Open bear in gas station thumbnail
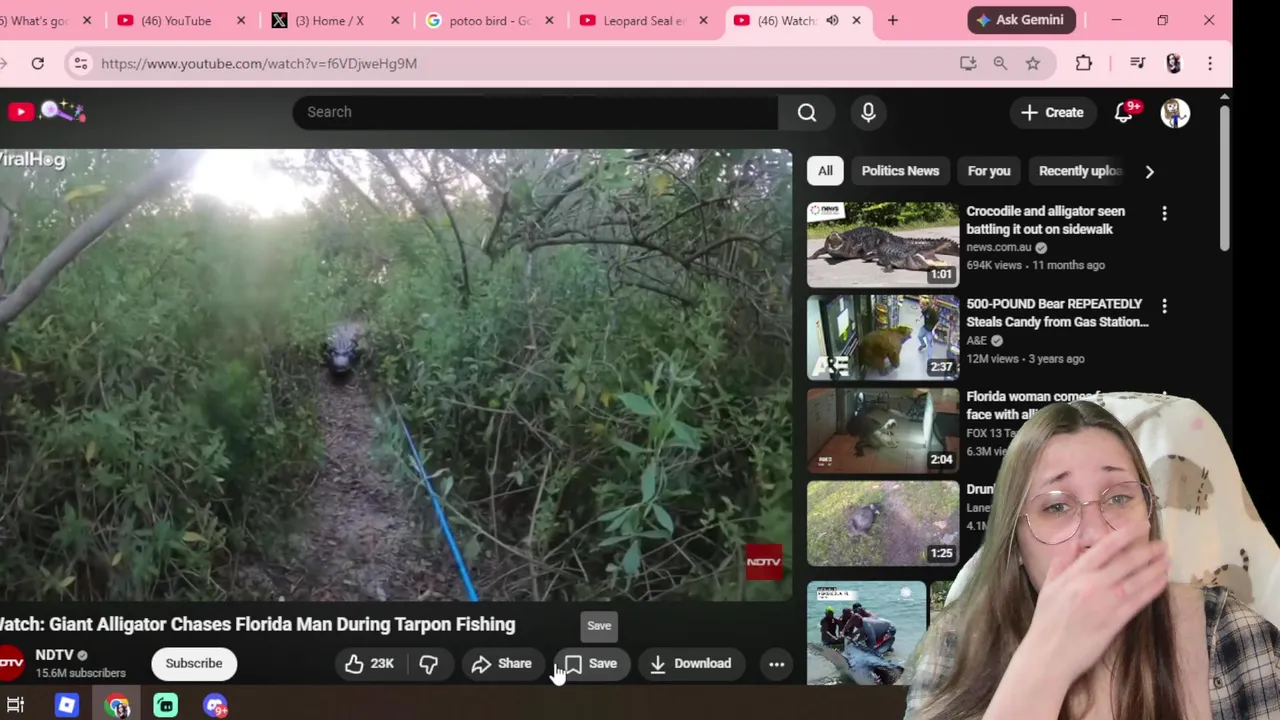 tap(882, 338)
